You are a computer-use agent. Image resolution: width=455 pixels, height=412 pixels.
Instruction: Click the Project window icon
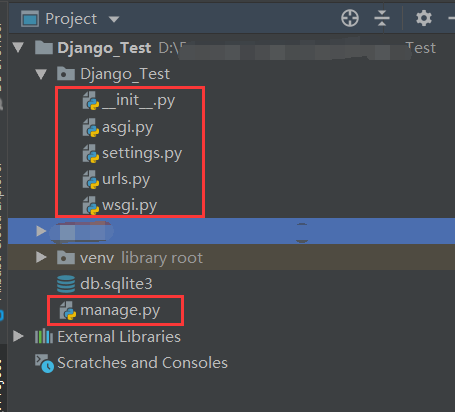coord(30,19)
